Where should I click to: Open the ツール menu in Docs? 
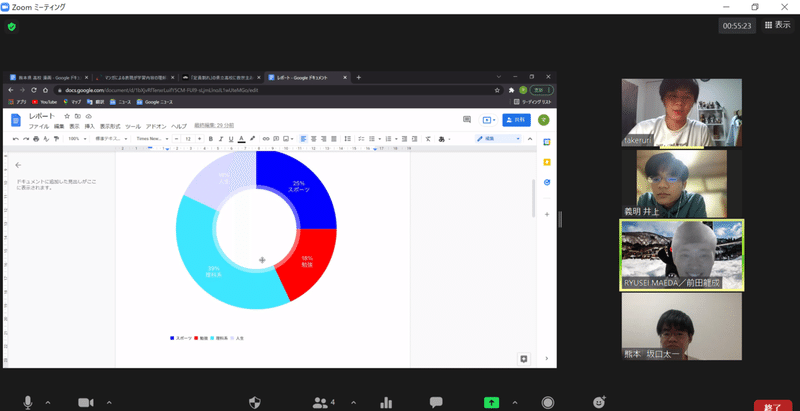[x=133, y=126]
